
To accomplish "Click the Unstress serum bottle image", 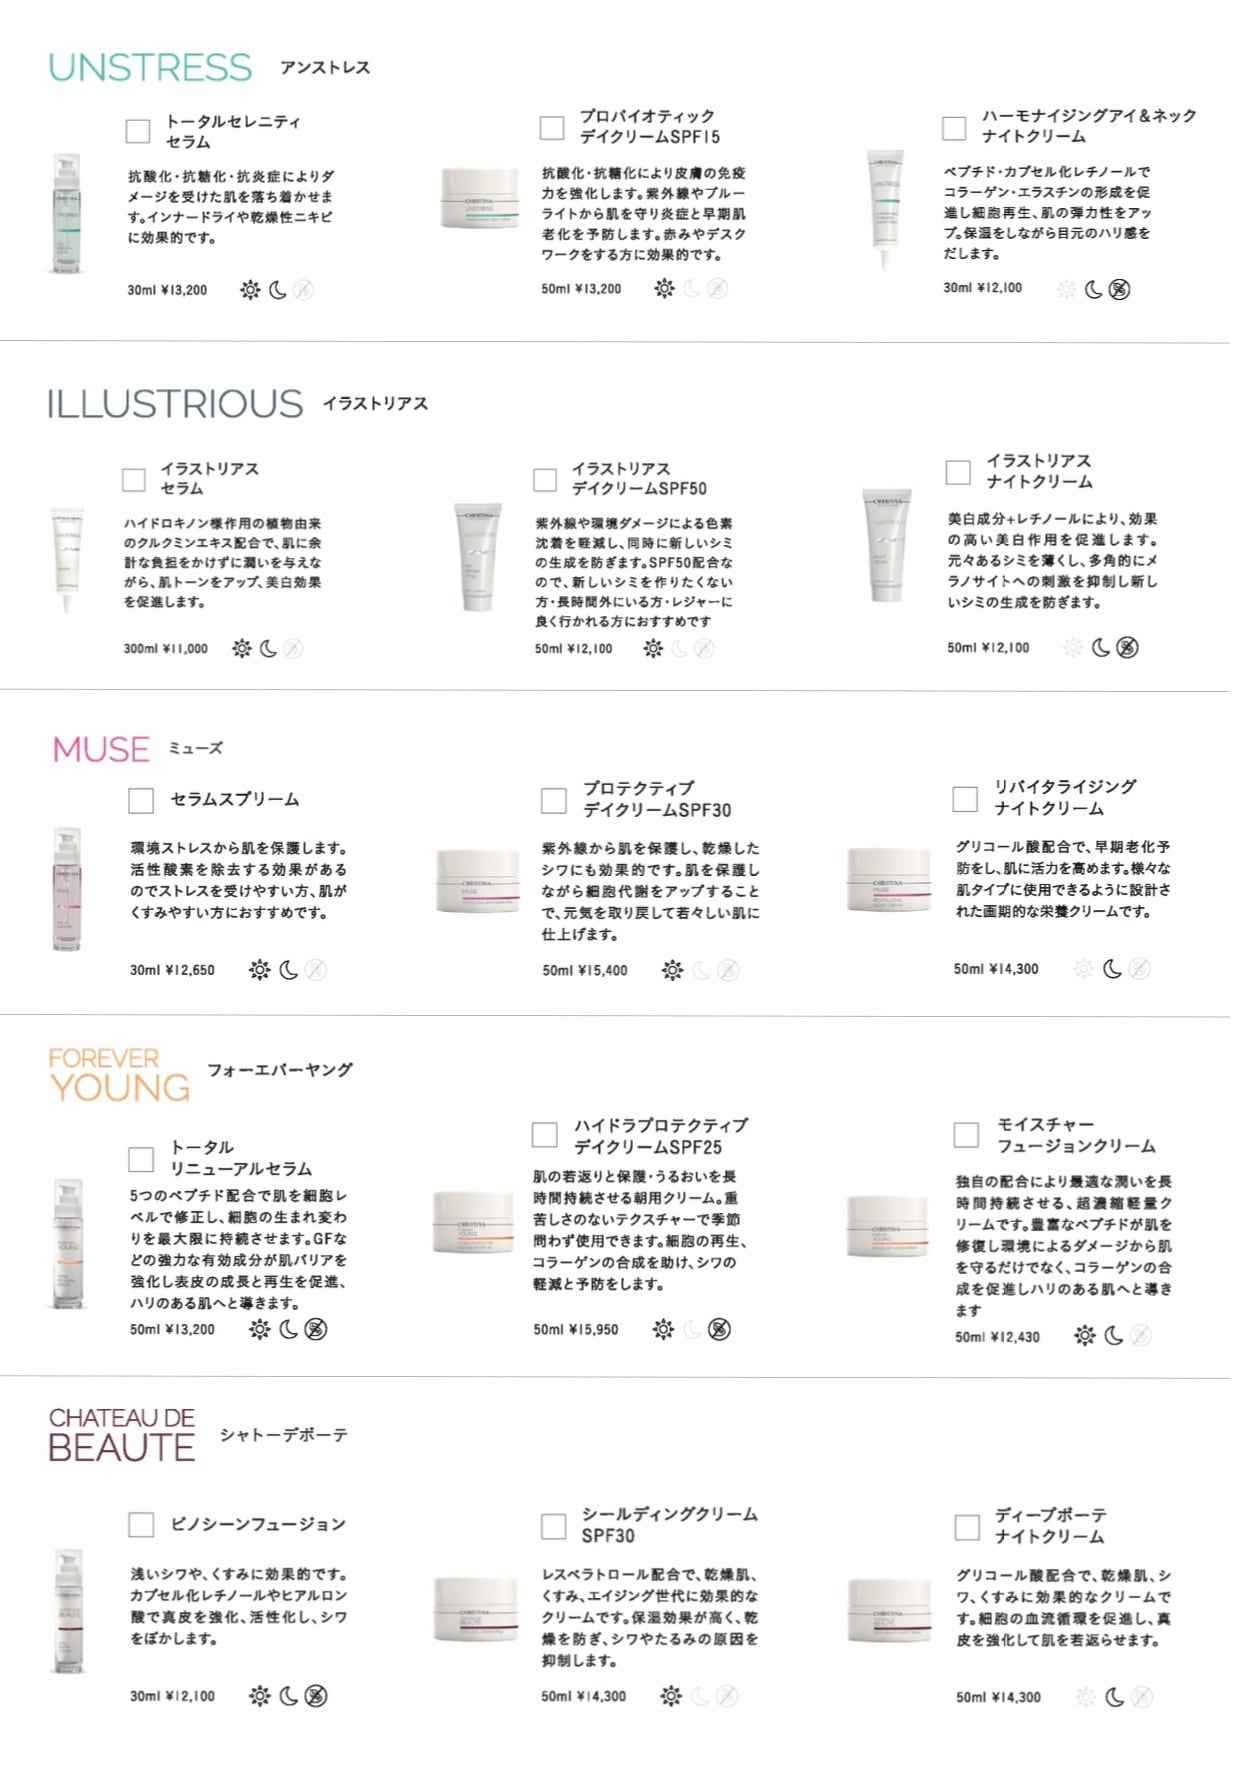I will tap(67, 213).
